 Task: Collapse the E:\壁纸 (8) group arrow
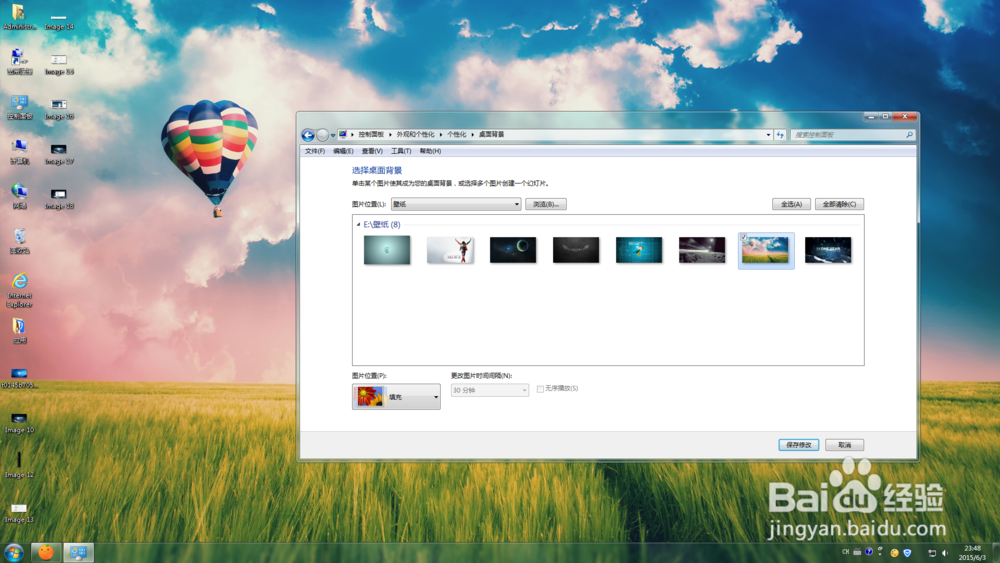coord(358,224)
